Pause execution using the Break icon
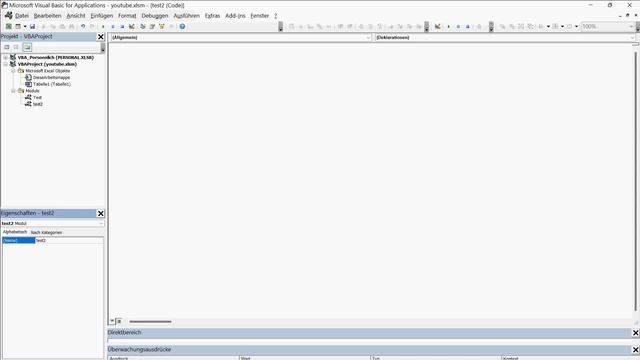 tap(113, 27)
